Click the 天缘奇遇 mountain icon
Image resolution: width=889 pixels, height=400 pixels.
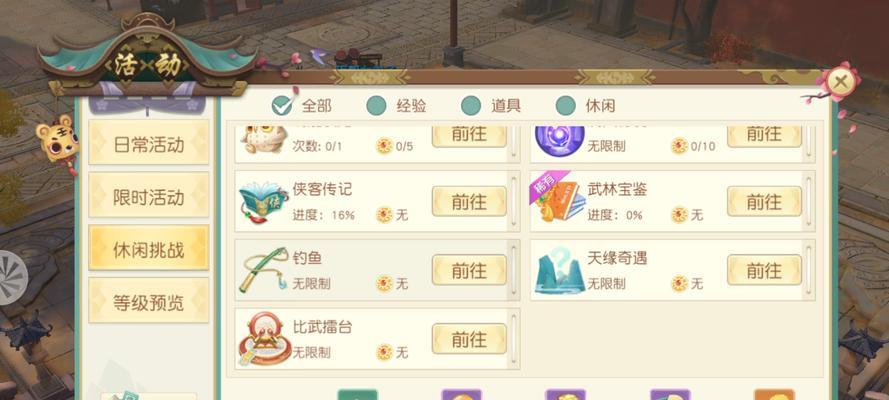tap(560, 270)
